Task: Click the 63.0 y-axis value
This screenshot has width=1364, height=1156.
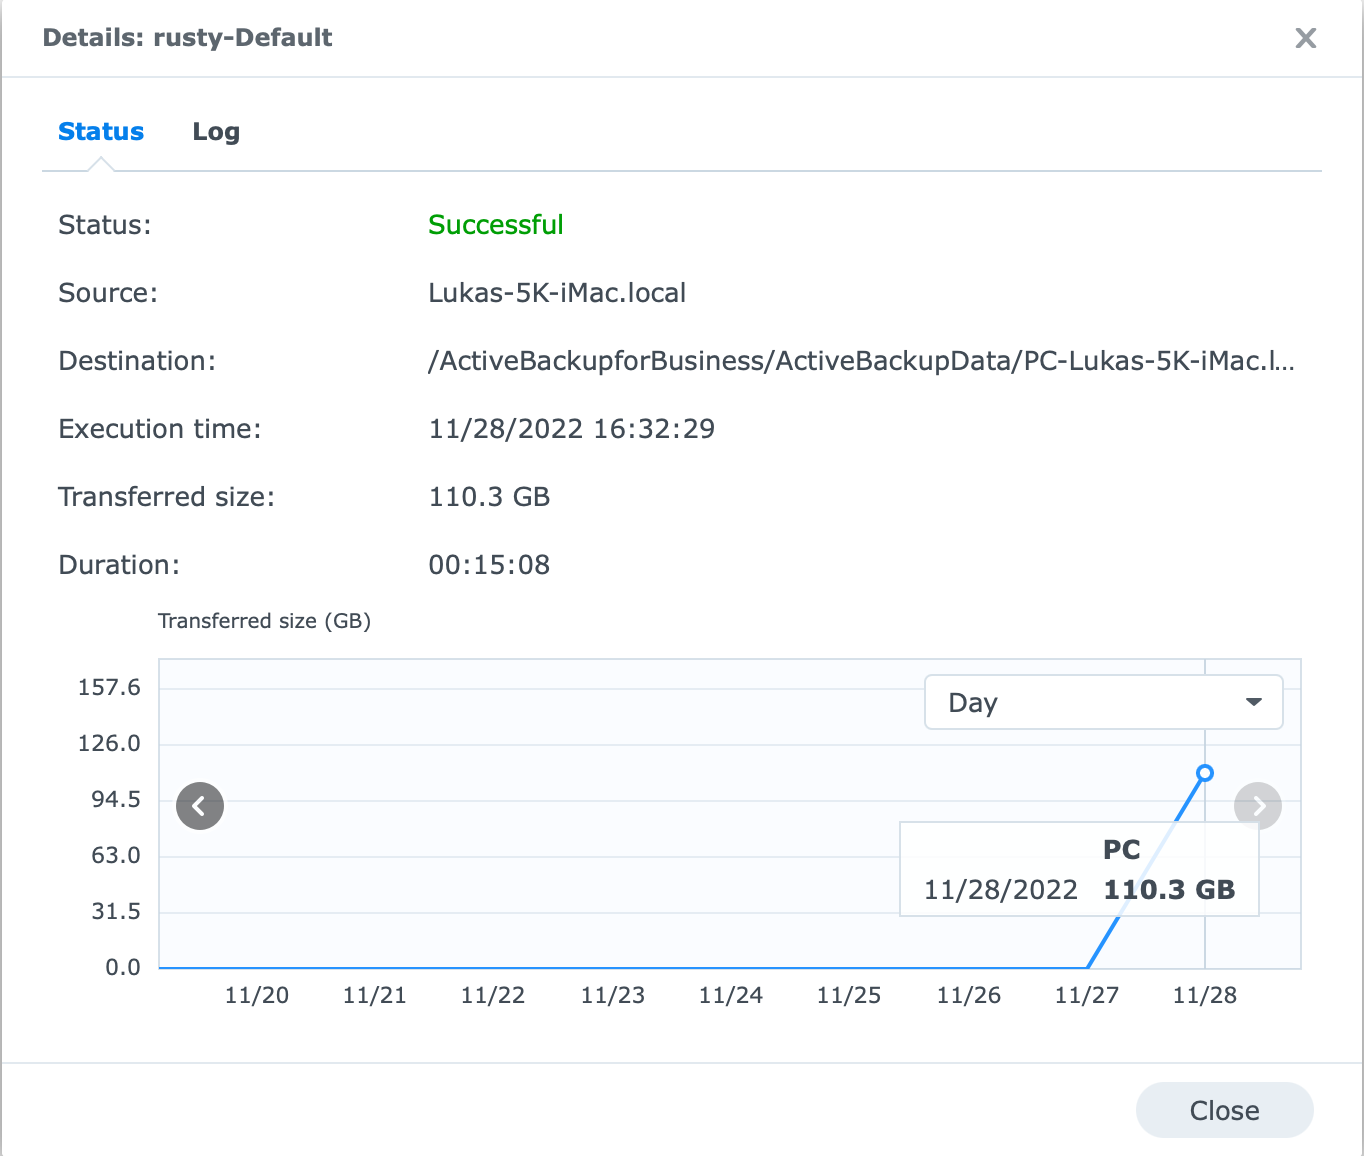Action: tap(116, 856)
